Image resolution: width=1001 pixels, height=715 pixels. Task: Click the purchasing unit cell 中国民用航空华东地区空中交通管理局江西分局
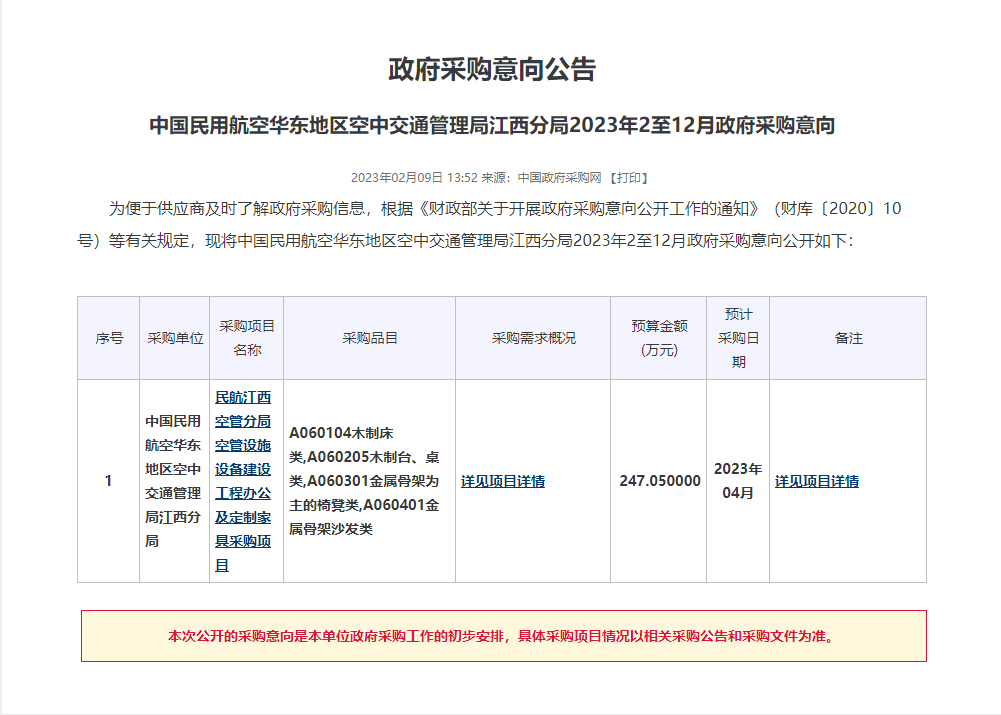pos(174,481)
